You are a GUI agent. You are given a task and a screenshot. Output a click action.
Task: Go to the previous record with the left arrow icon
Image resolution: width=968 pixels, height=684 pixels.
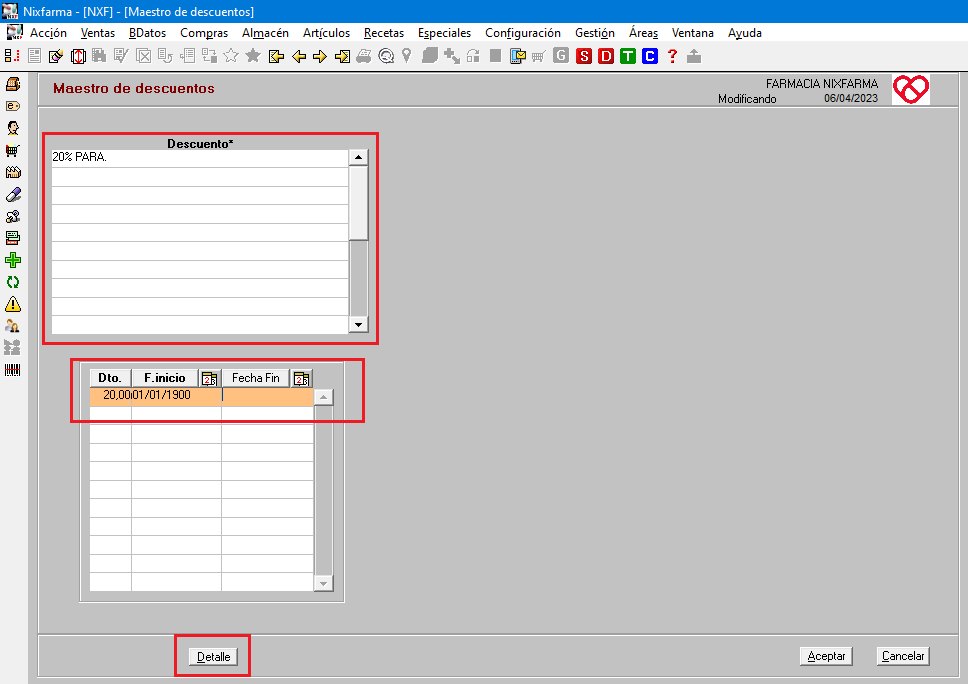pos(299,57)
